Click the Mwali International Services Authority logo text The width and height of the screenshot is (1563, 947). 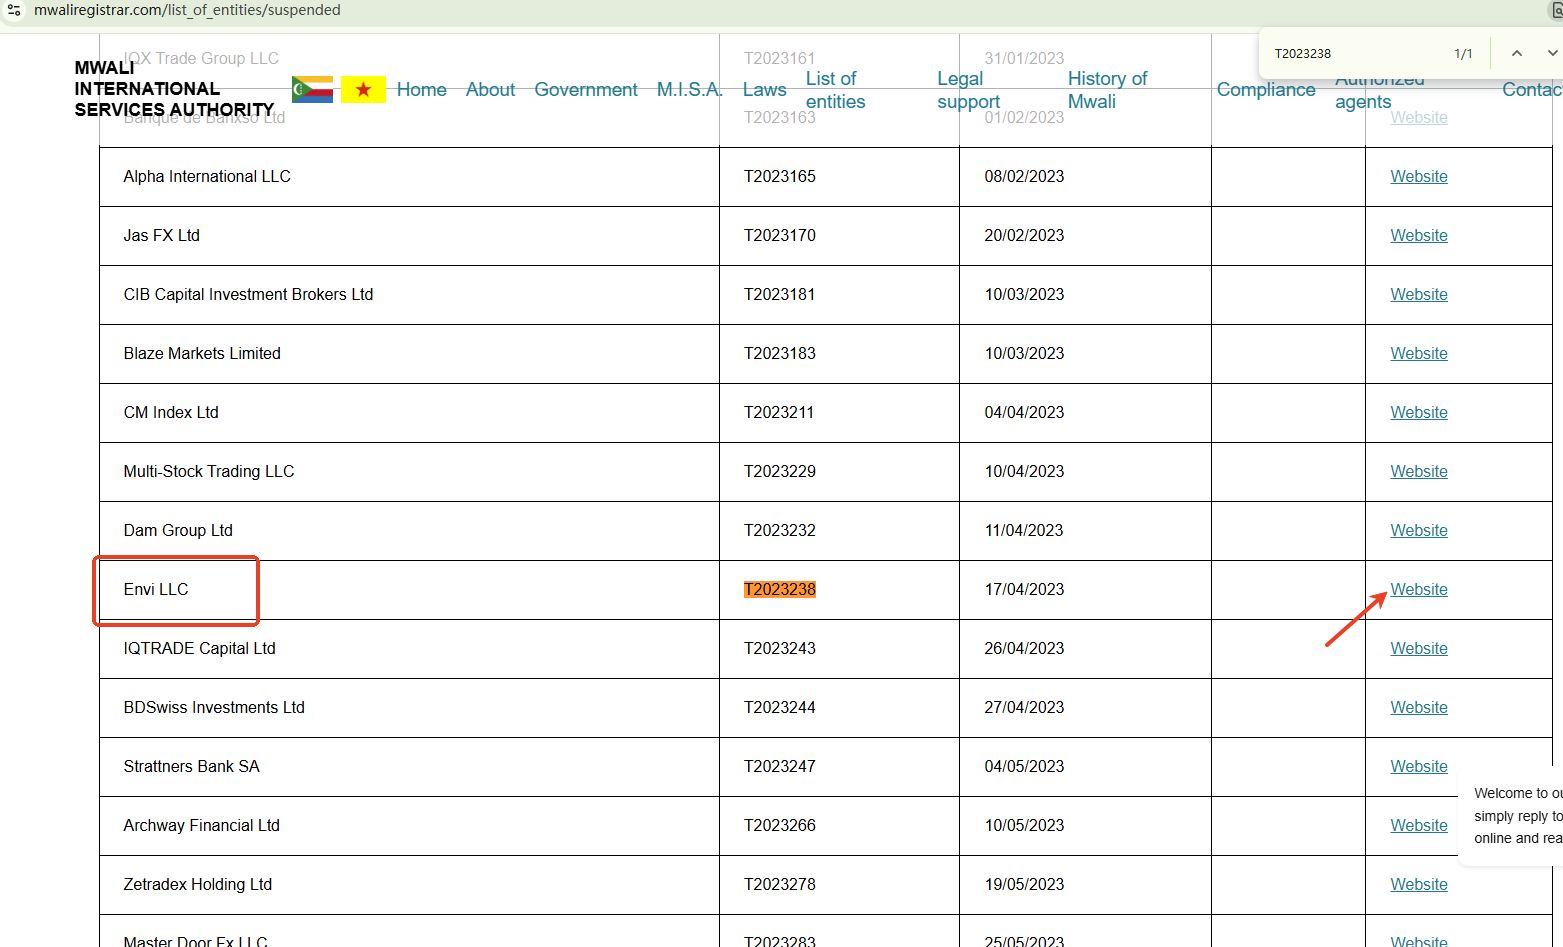coord(173,89)
